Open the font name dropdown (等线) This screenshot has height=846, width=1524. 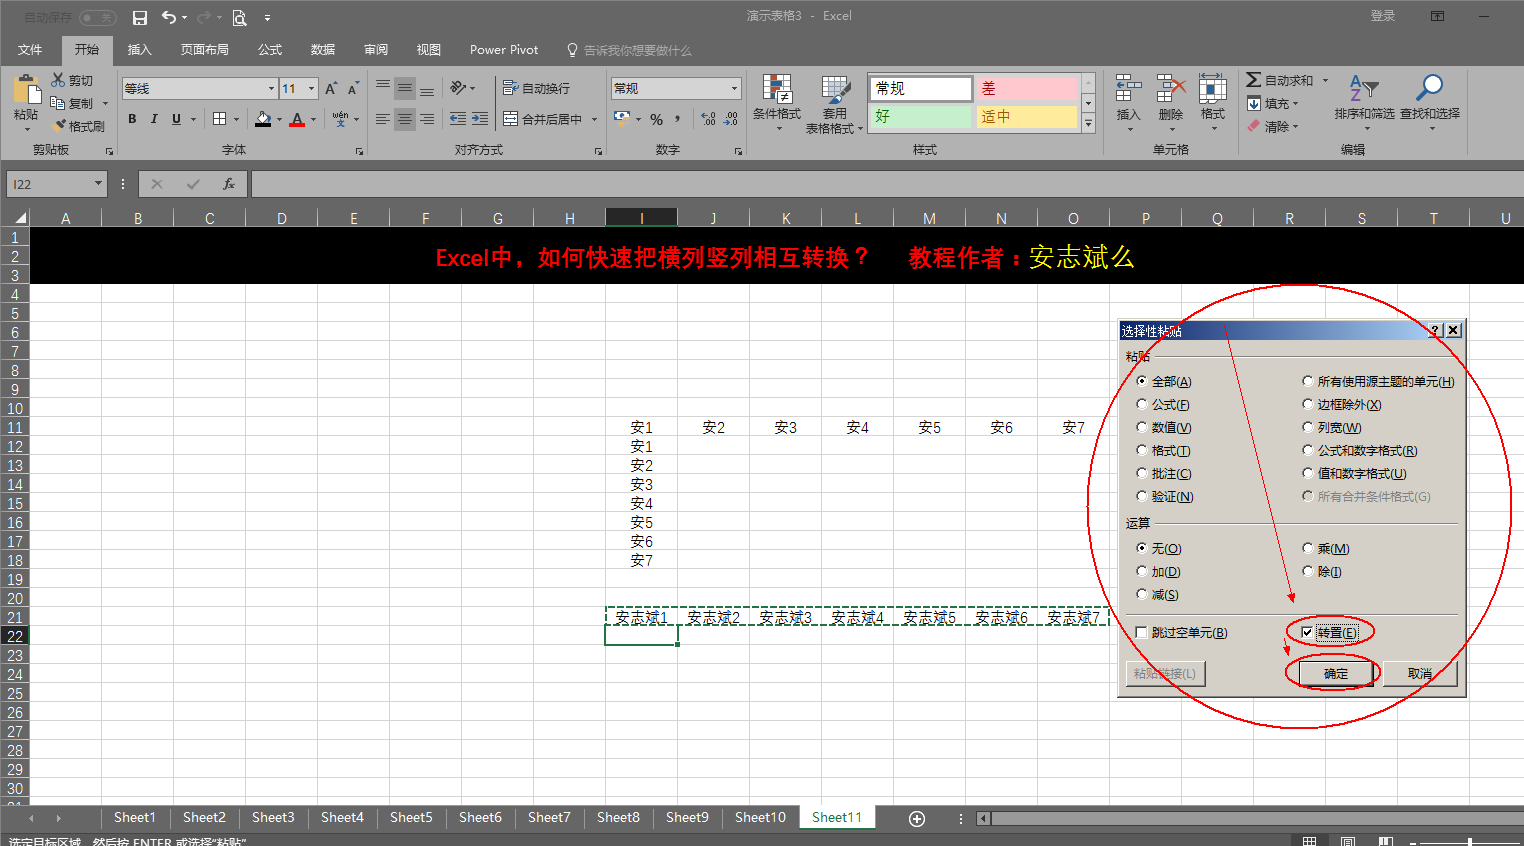(271, 89)
